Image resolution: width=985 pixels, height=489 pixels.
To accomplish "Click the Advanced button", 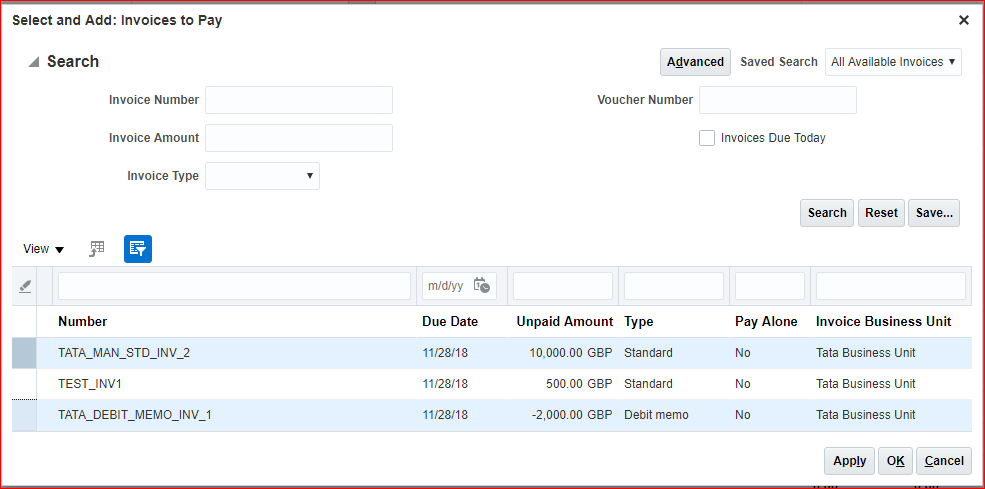I will (695, 62).
